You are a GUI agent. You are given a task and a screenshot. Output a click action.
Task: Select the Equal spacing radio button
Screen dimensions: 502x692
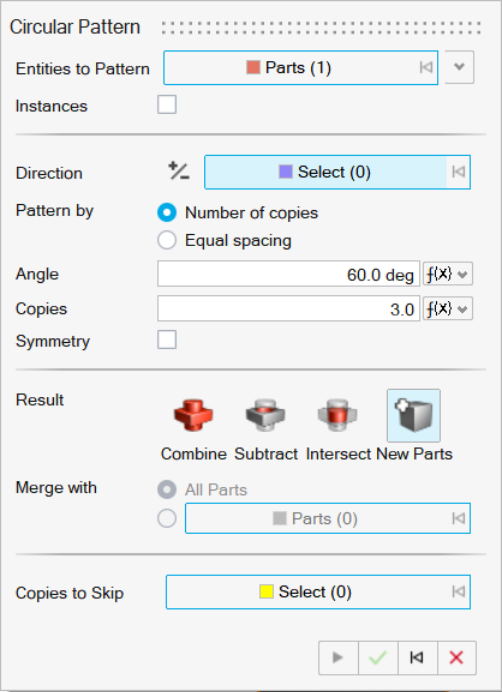[x=167, y=241]
